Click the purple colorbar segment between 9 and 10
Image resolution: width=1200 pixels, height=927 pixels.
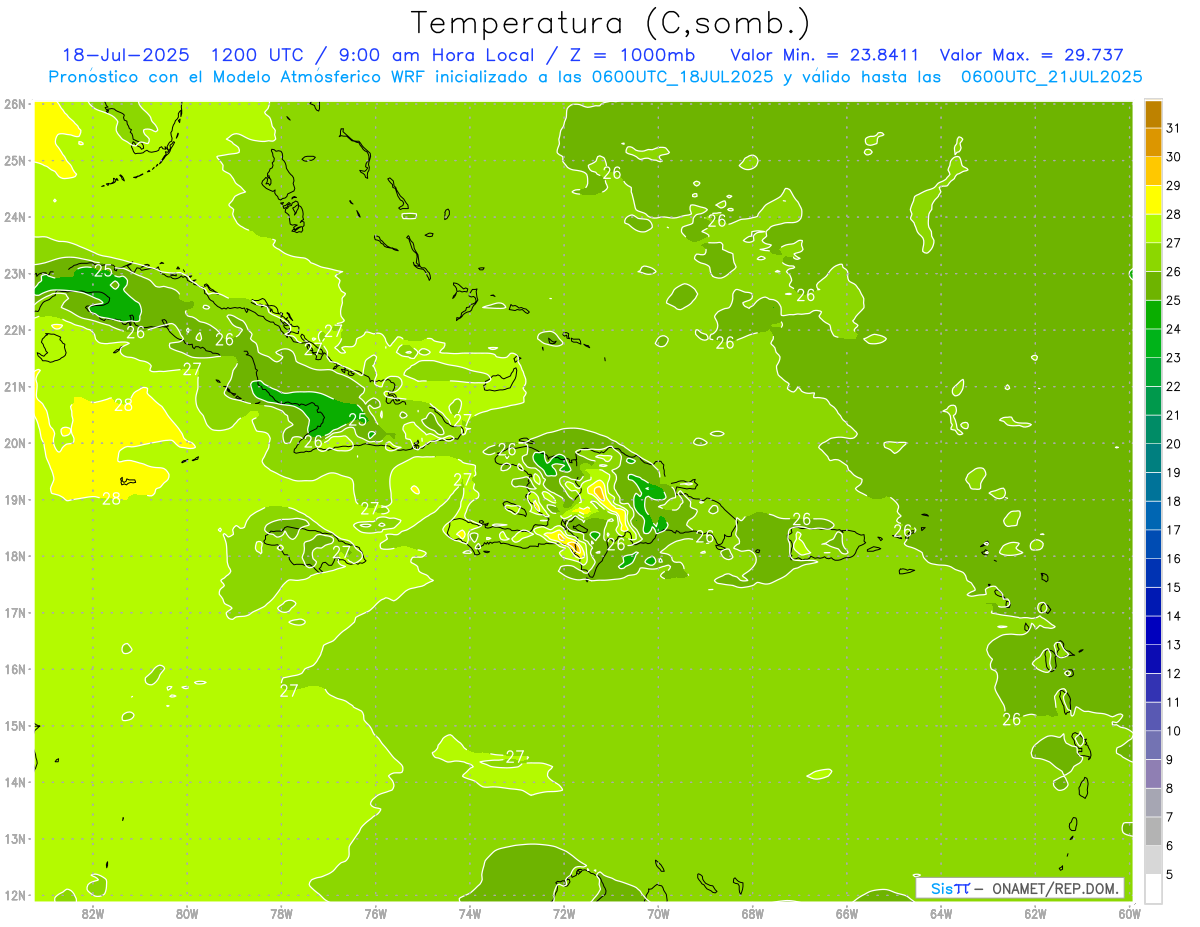1153,745
